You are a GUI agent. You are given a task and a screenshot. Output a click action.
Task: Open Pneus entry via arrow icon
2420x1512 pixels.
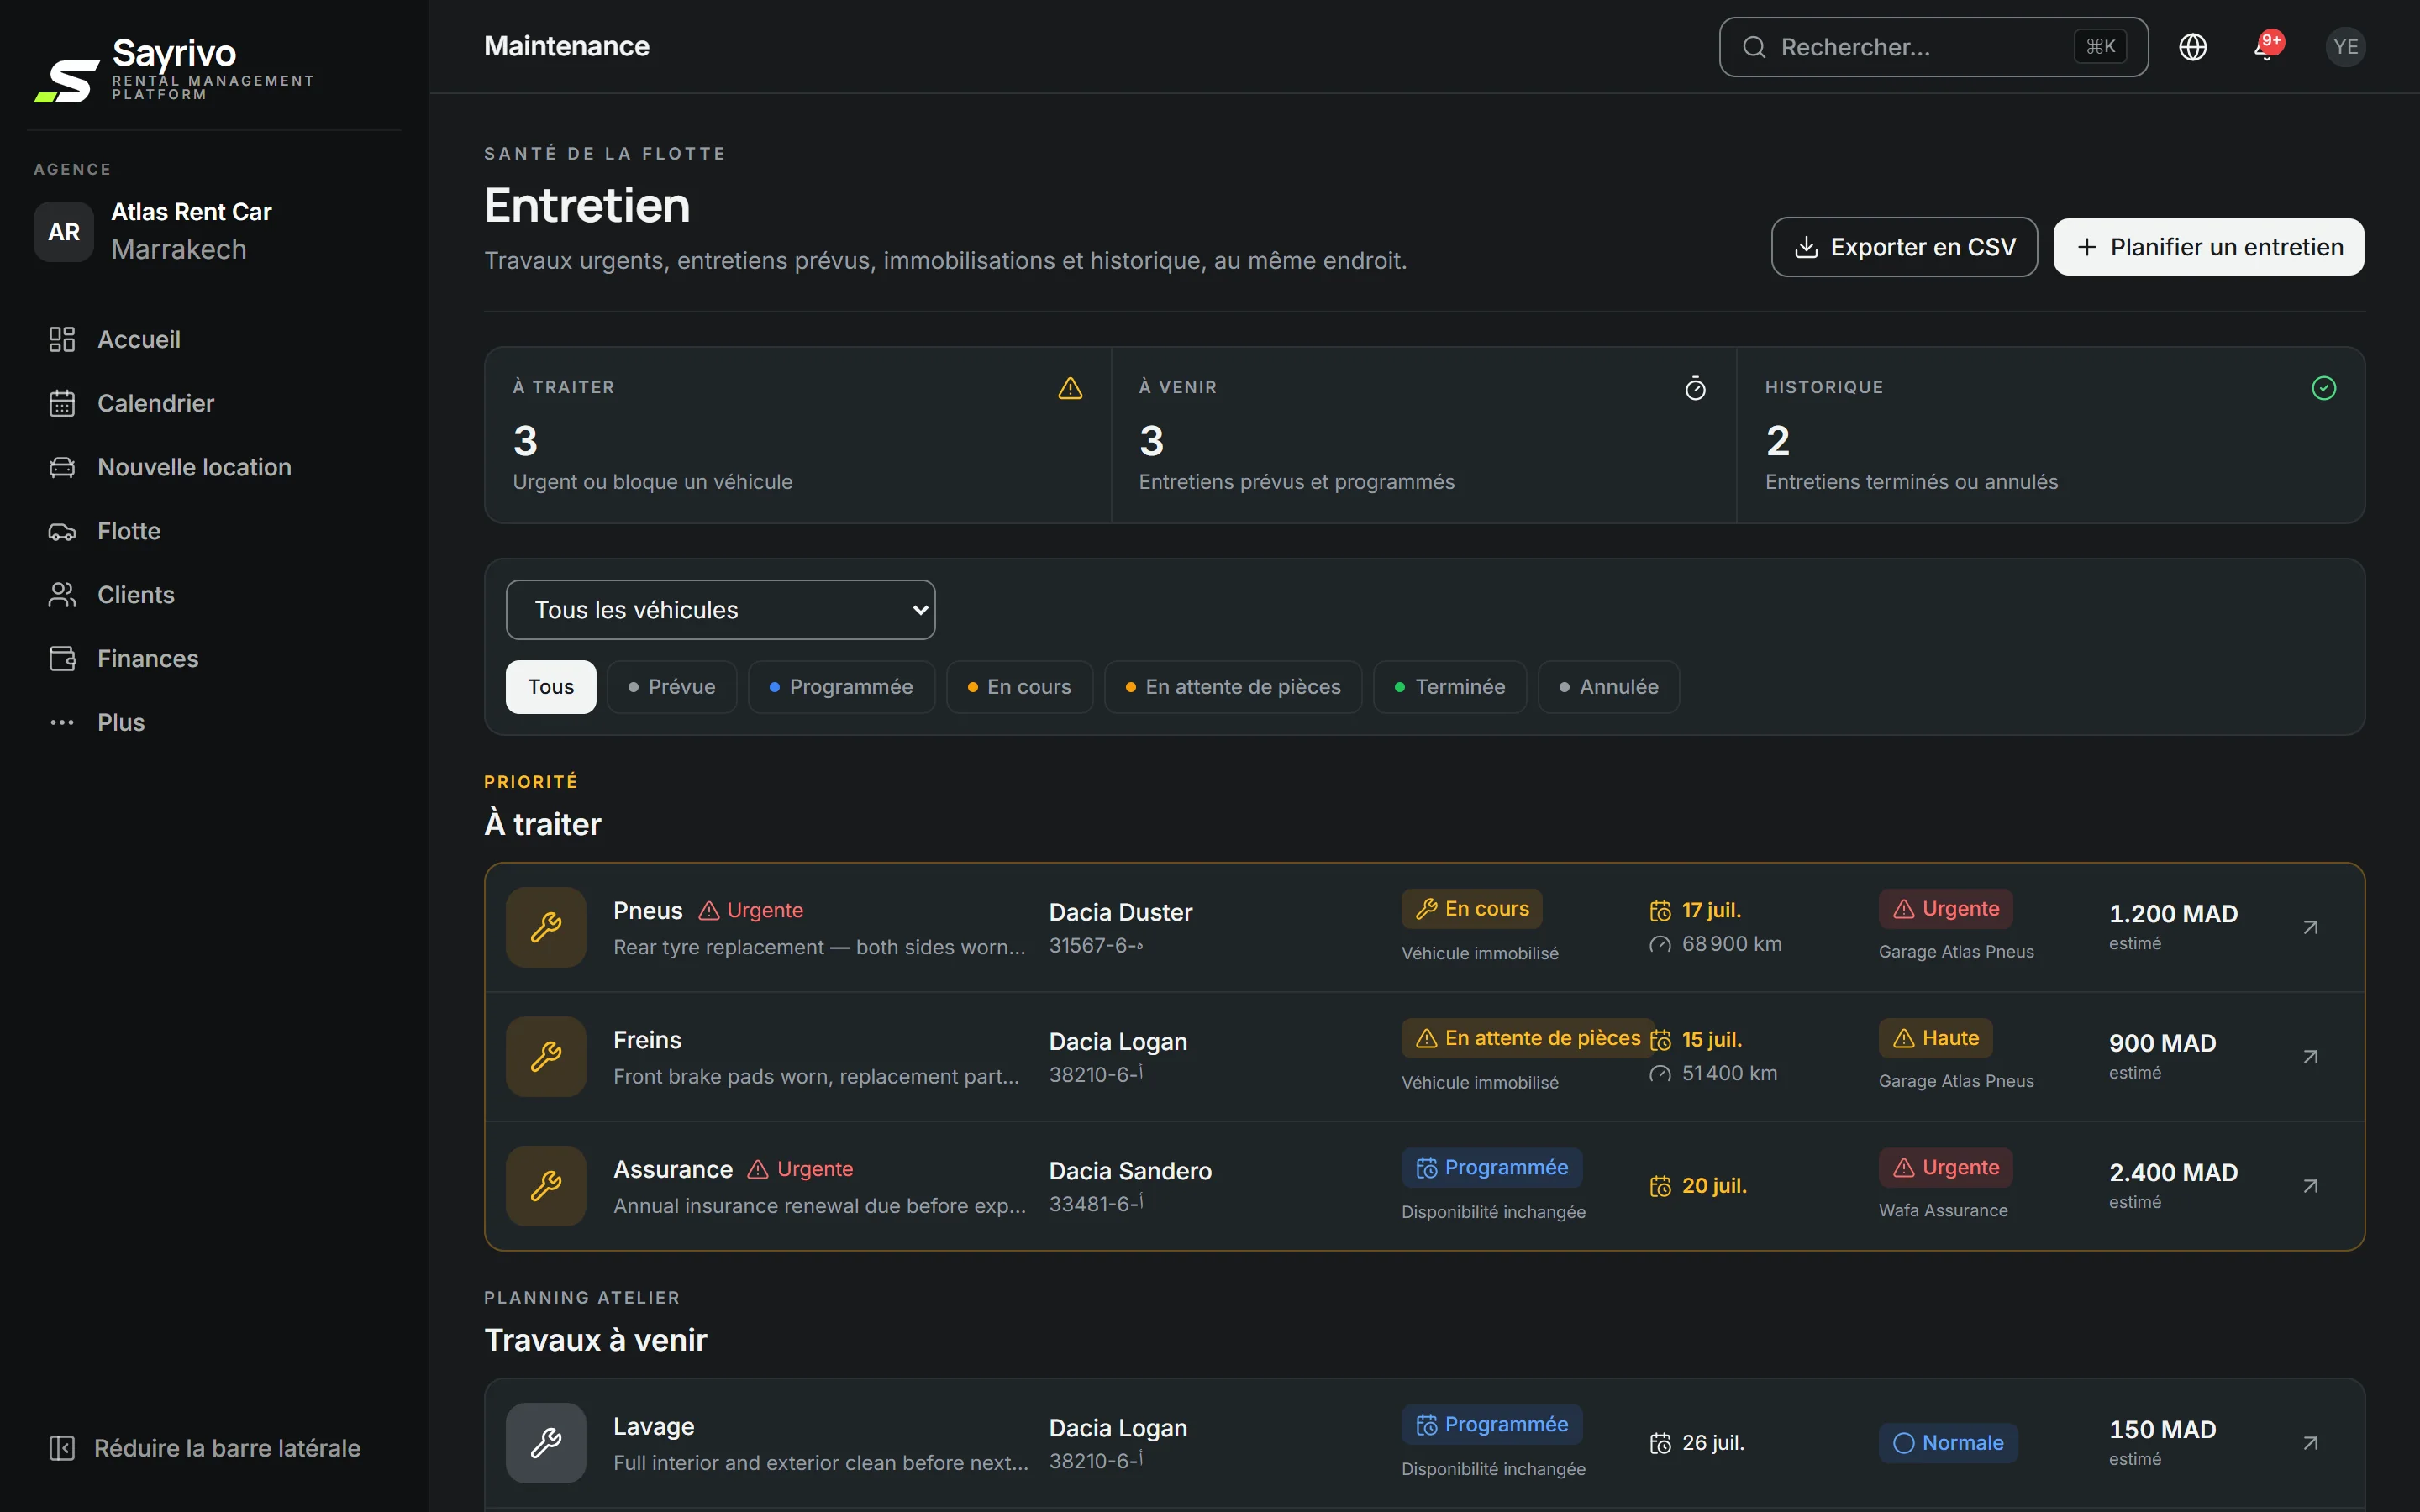click(2310, 927)
